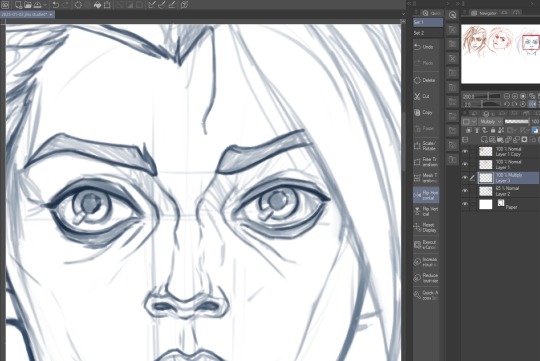The image size is (540, 361).
Task: Click the Save icon in top toolbar
Action: click(x=38, y=4)
